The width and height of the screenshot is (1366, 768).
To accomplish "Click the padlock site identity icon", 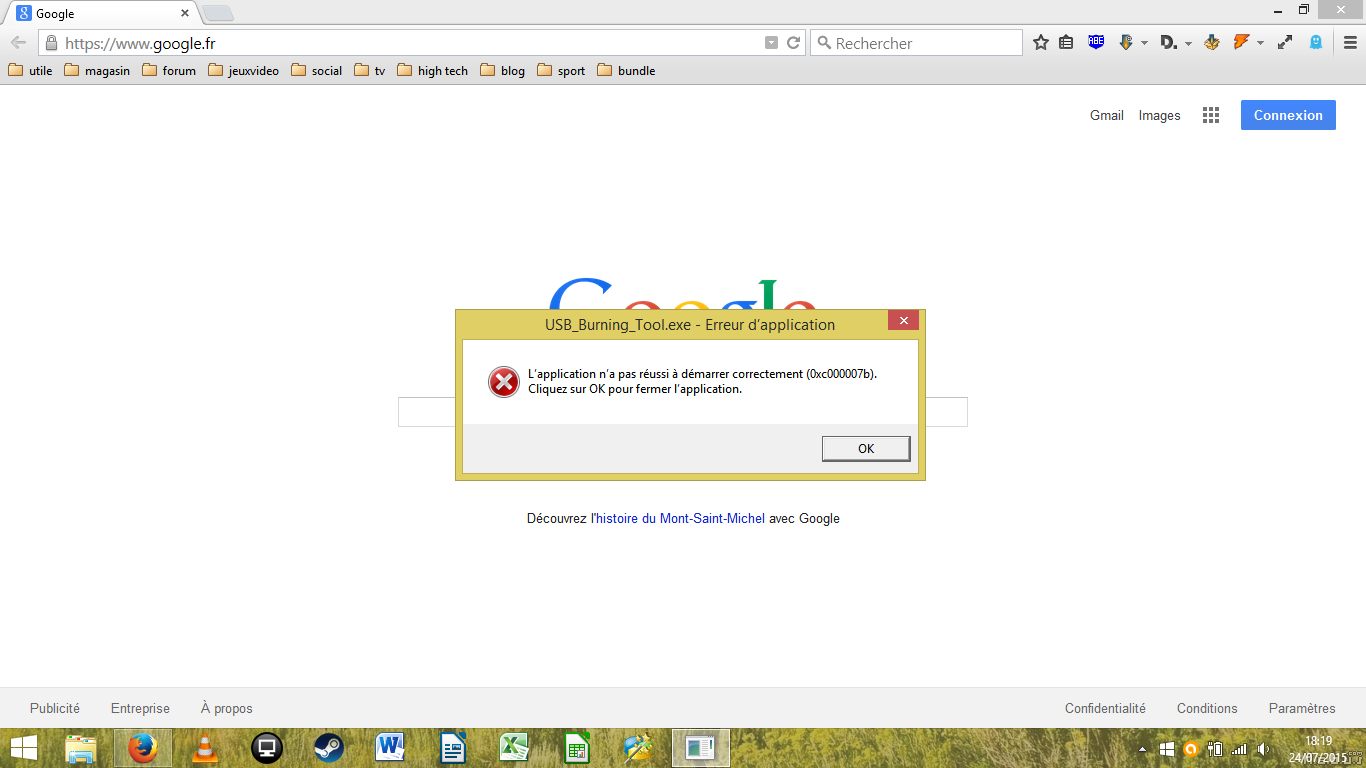I will (51, 43).
